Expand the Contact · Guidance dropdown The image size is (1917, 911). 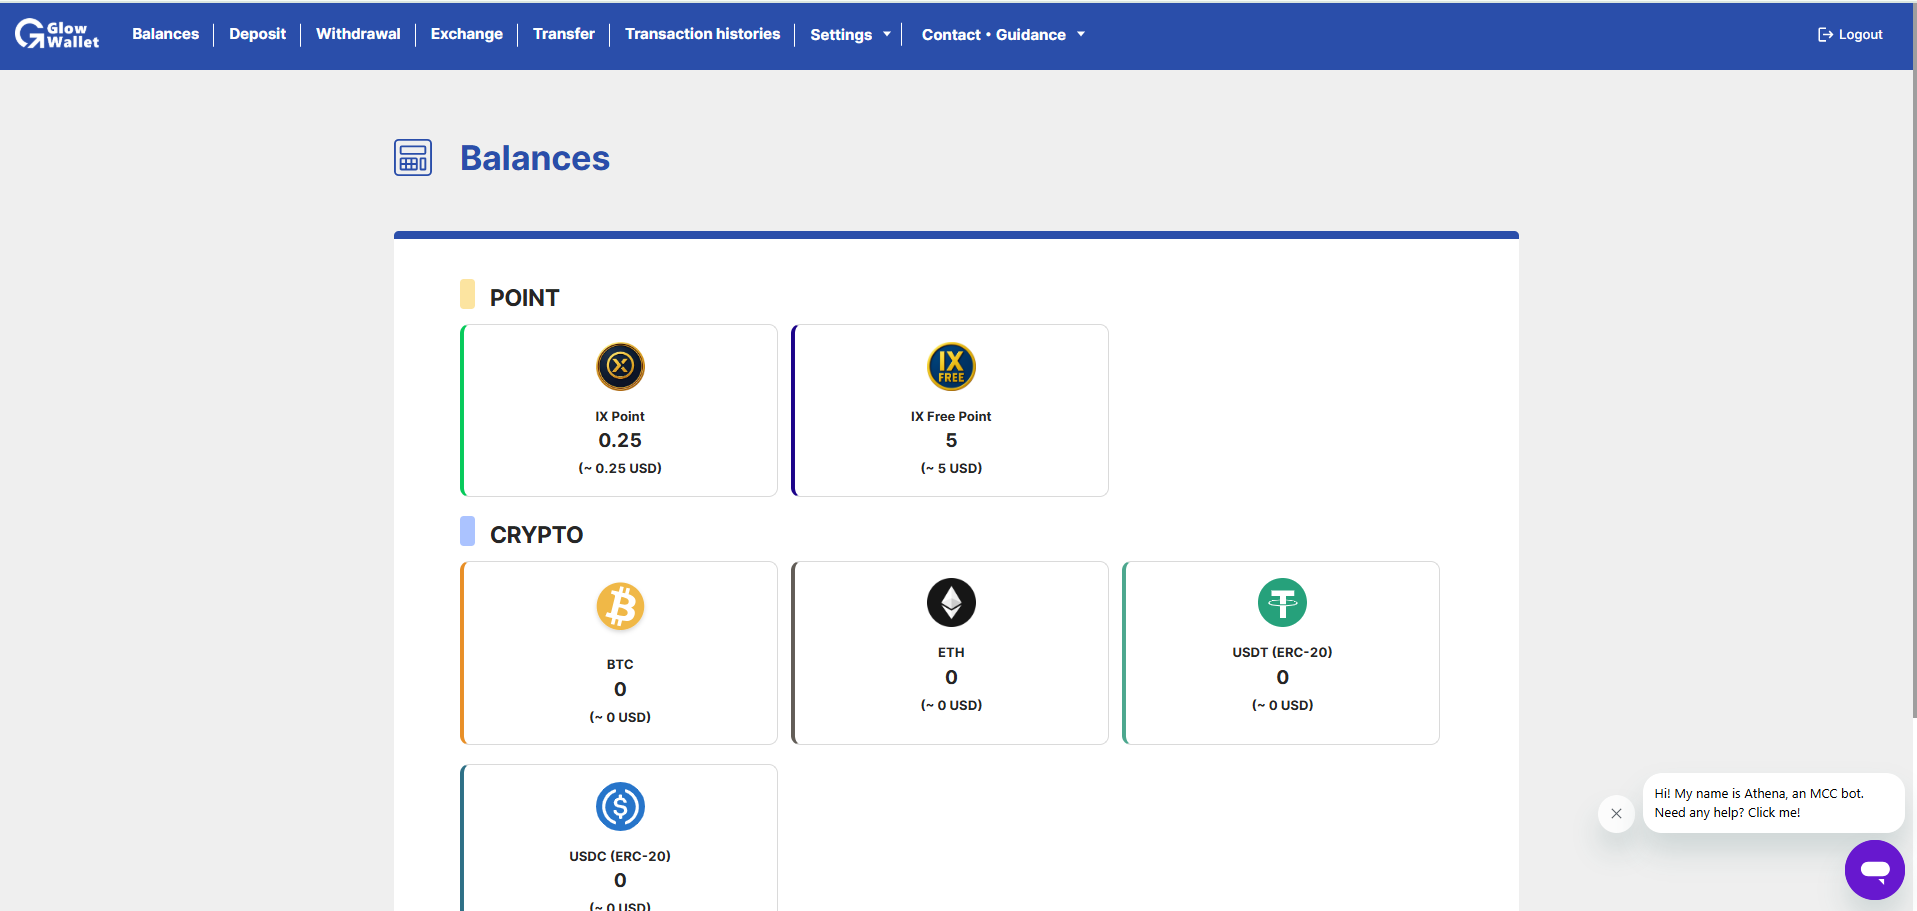(x=1003, y=35)
